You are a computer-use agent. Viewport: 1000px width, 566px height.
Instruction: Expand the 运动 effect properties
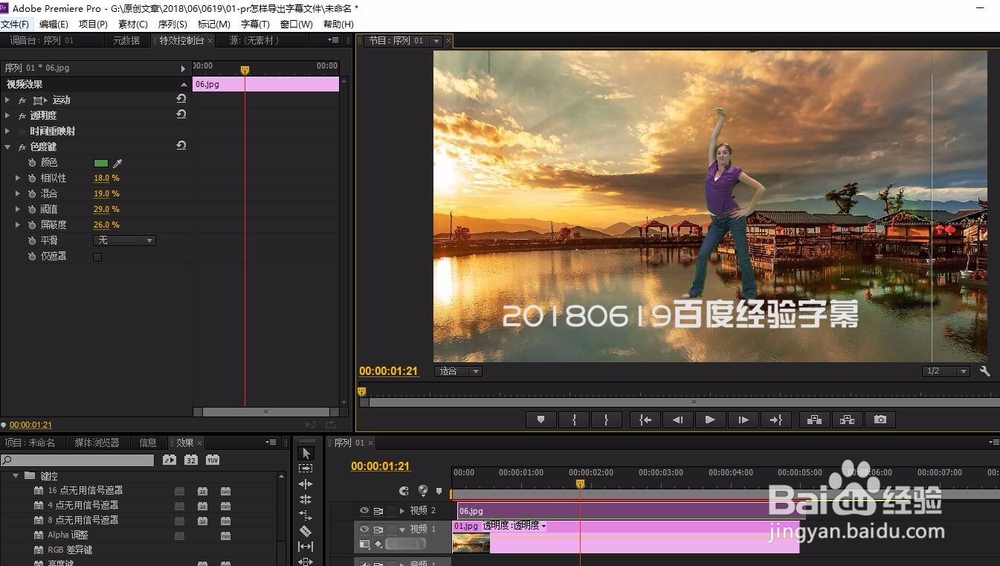coord(7,100)
